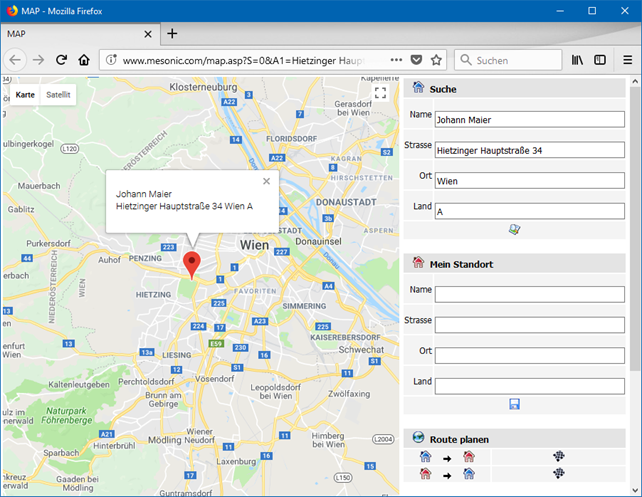Click the checkered flag in first route row
This screenshot has width=642, height=497.
tap(559, 456)
